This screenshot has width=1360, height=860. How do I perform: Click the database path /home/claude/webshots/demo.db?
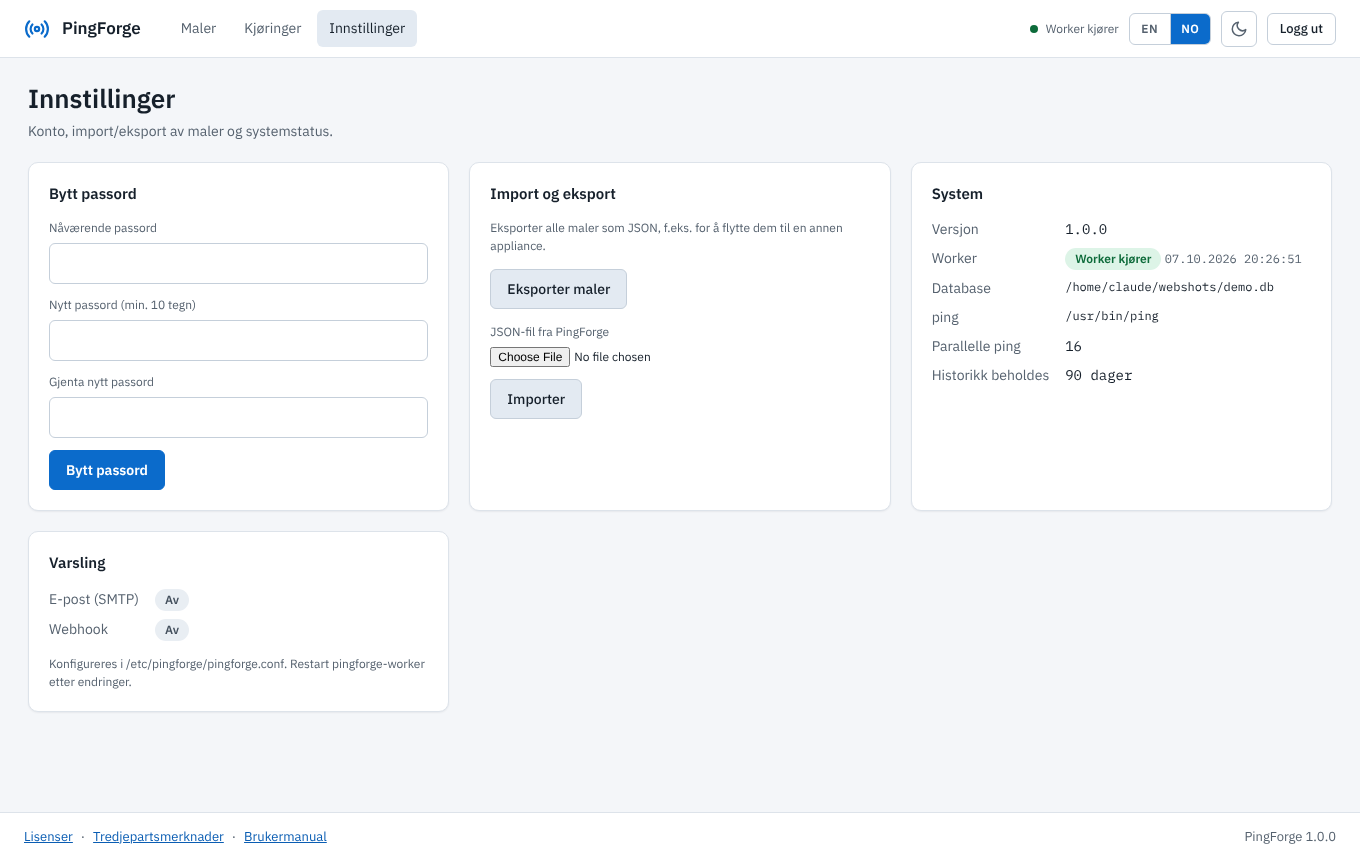point(1169,288)
